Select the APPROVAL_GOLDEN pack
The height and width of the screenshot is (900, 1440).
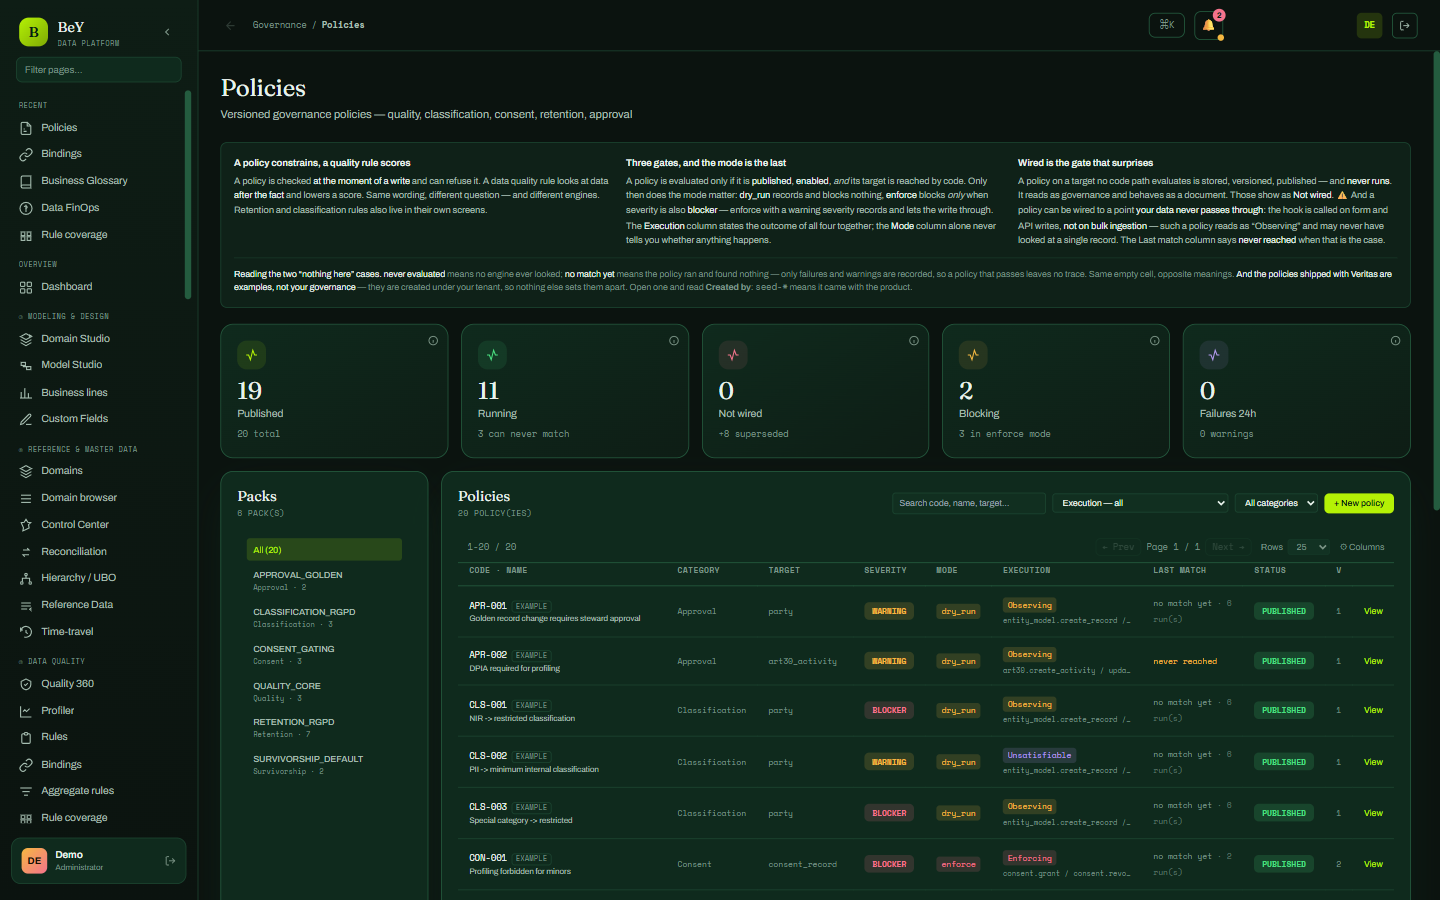click(x=324, y=581)
